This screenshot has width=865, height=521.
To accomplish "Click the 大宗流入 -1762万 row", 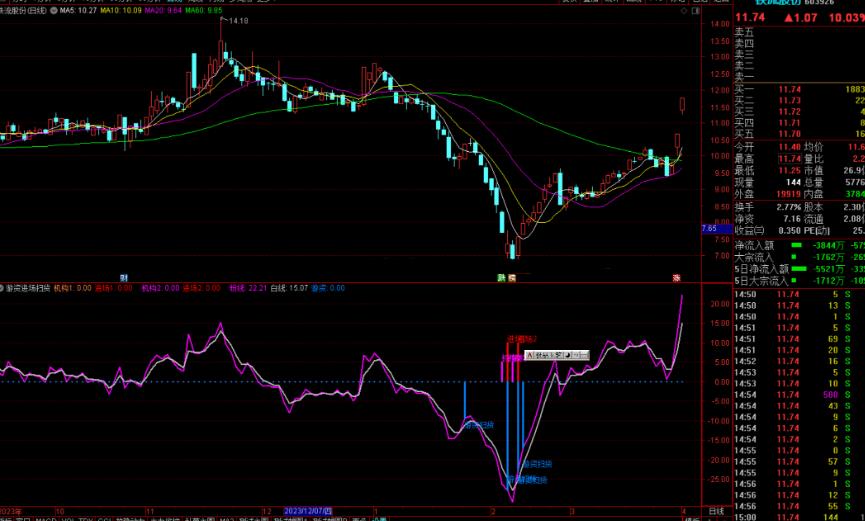I will click(x=799, y=257).
